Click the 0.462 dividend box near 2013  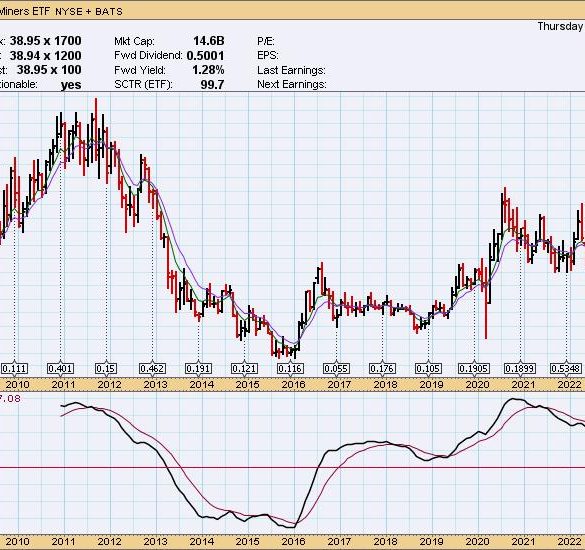click(152, 369)
